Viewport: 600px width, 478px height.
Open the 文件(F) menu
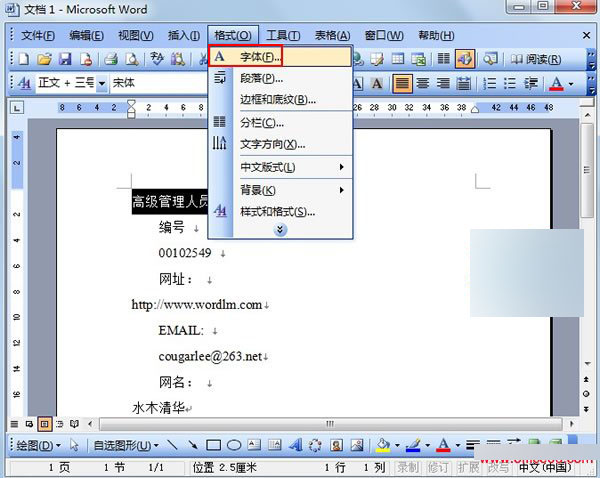[38, 36]
